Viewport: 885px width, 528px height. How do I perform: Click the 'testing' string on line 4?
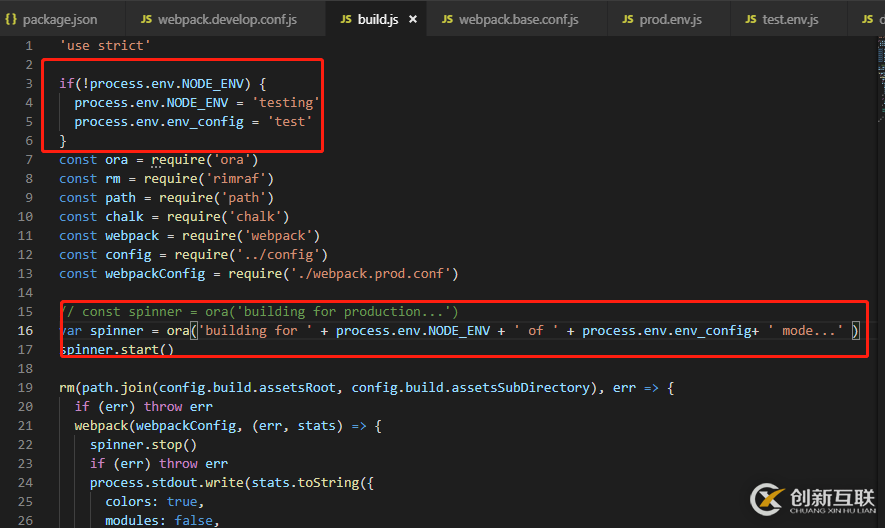click(286, 103)
